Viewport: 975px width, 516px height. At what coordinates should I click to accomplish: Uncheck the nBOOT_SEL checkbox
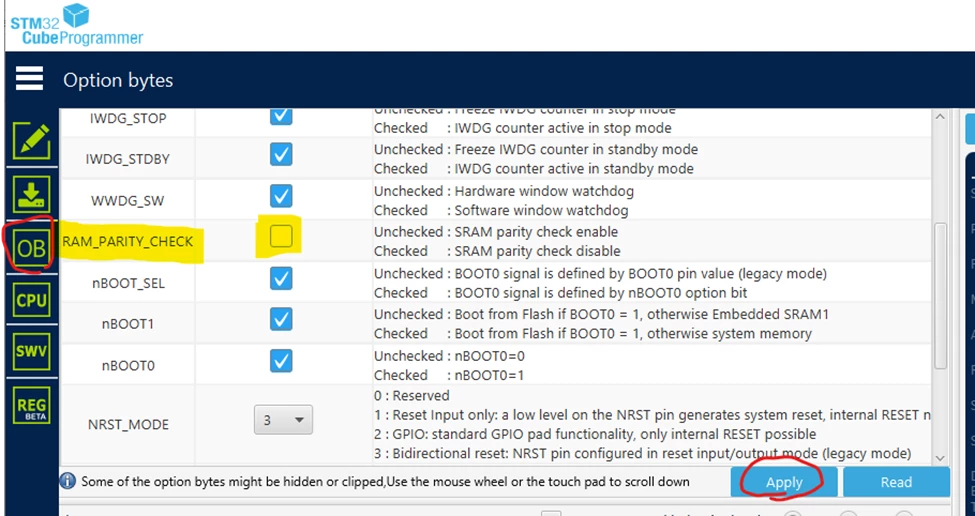tap(281, 279)
